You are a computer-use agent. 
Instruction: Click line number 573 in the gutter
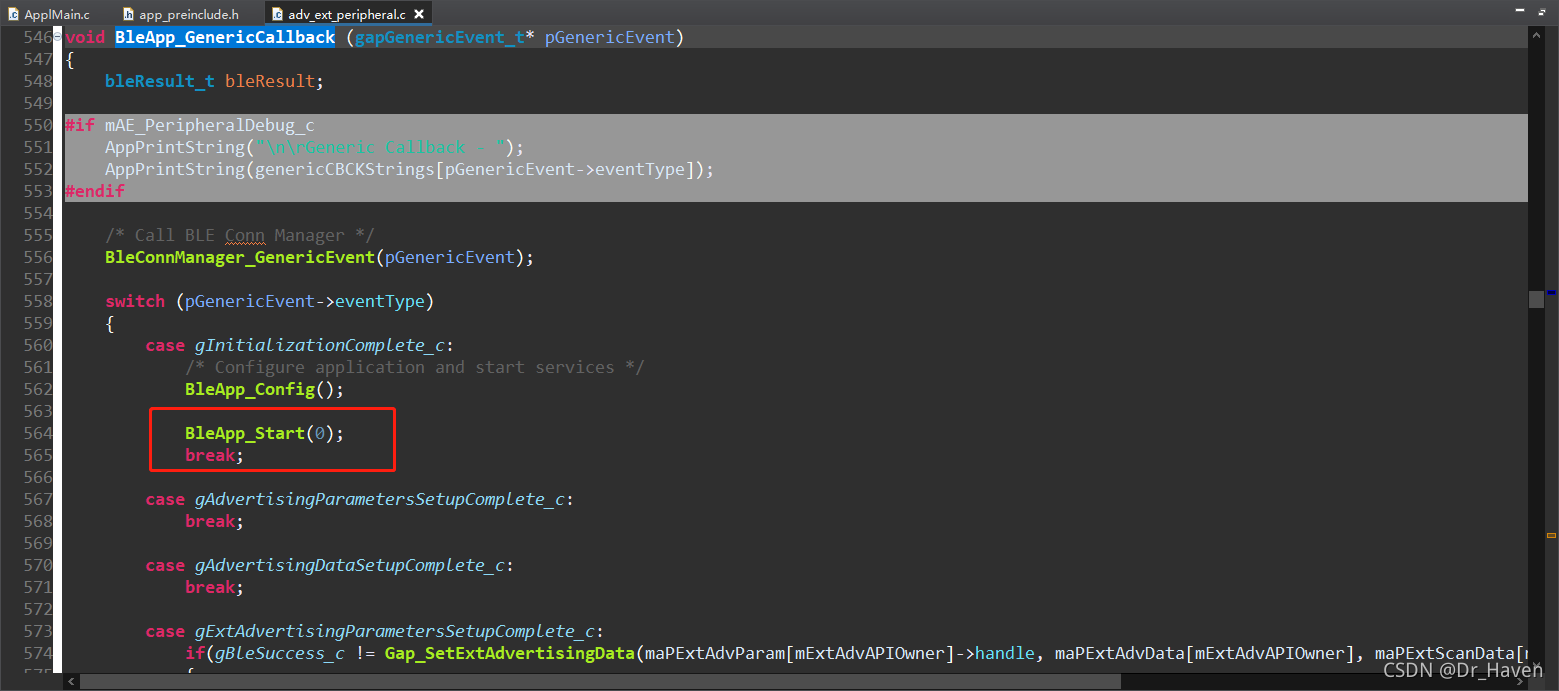(37, 631)
